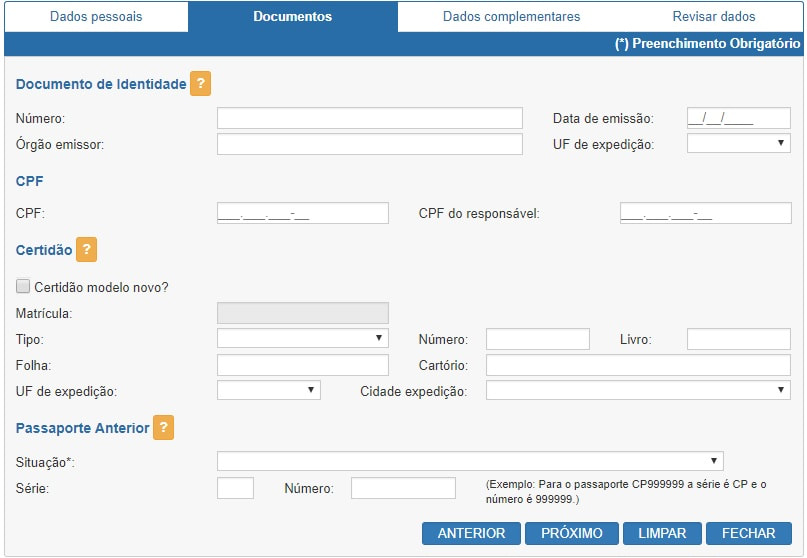Focus the identity document Número field
This screenshot has width=807, height=558.
pos(369,119)
